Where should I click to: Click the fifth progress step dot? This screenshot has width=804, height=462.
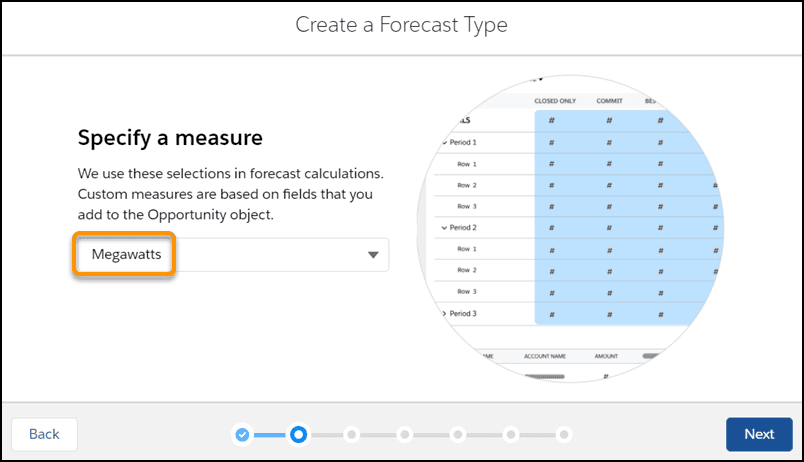[458, 435]
